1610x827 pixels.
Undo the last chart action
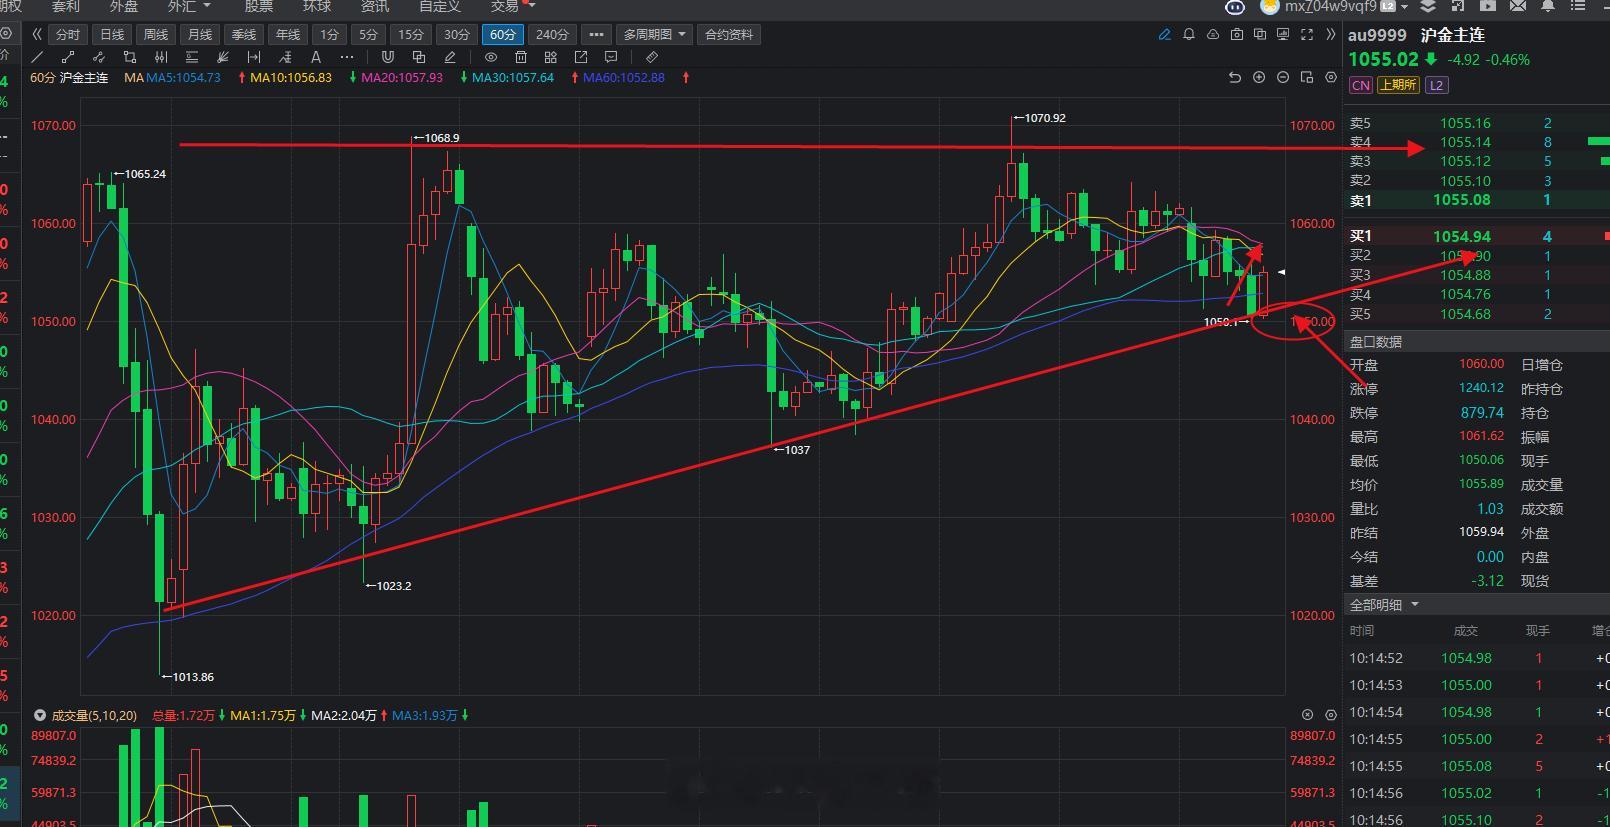[1235, 77]
